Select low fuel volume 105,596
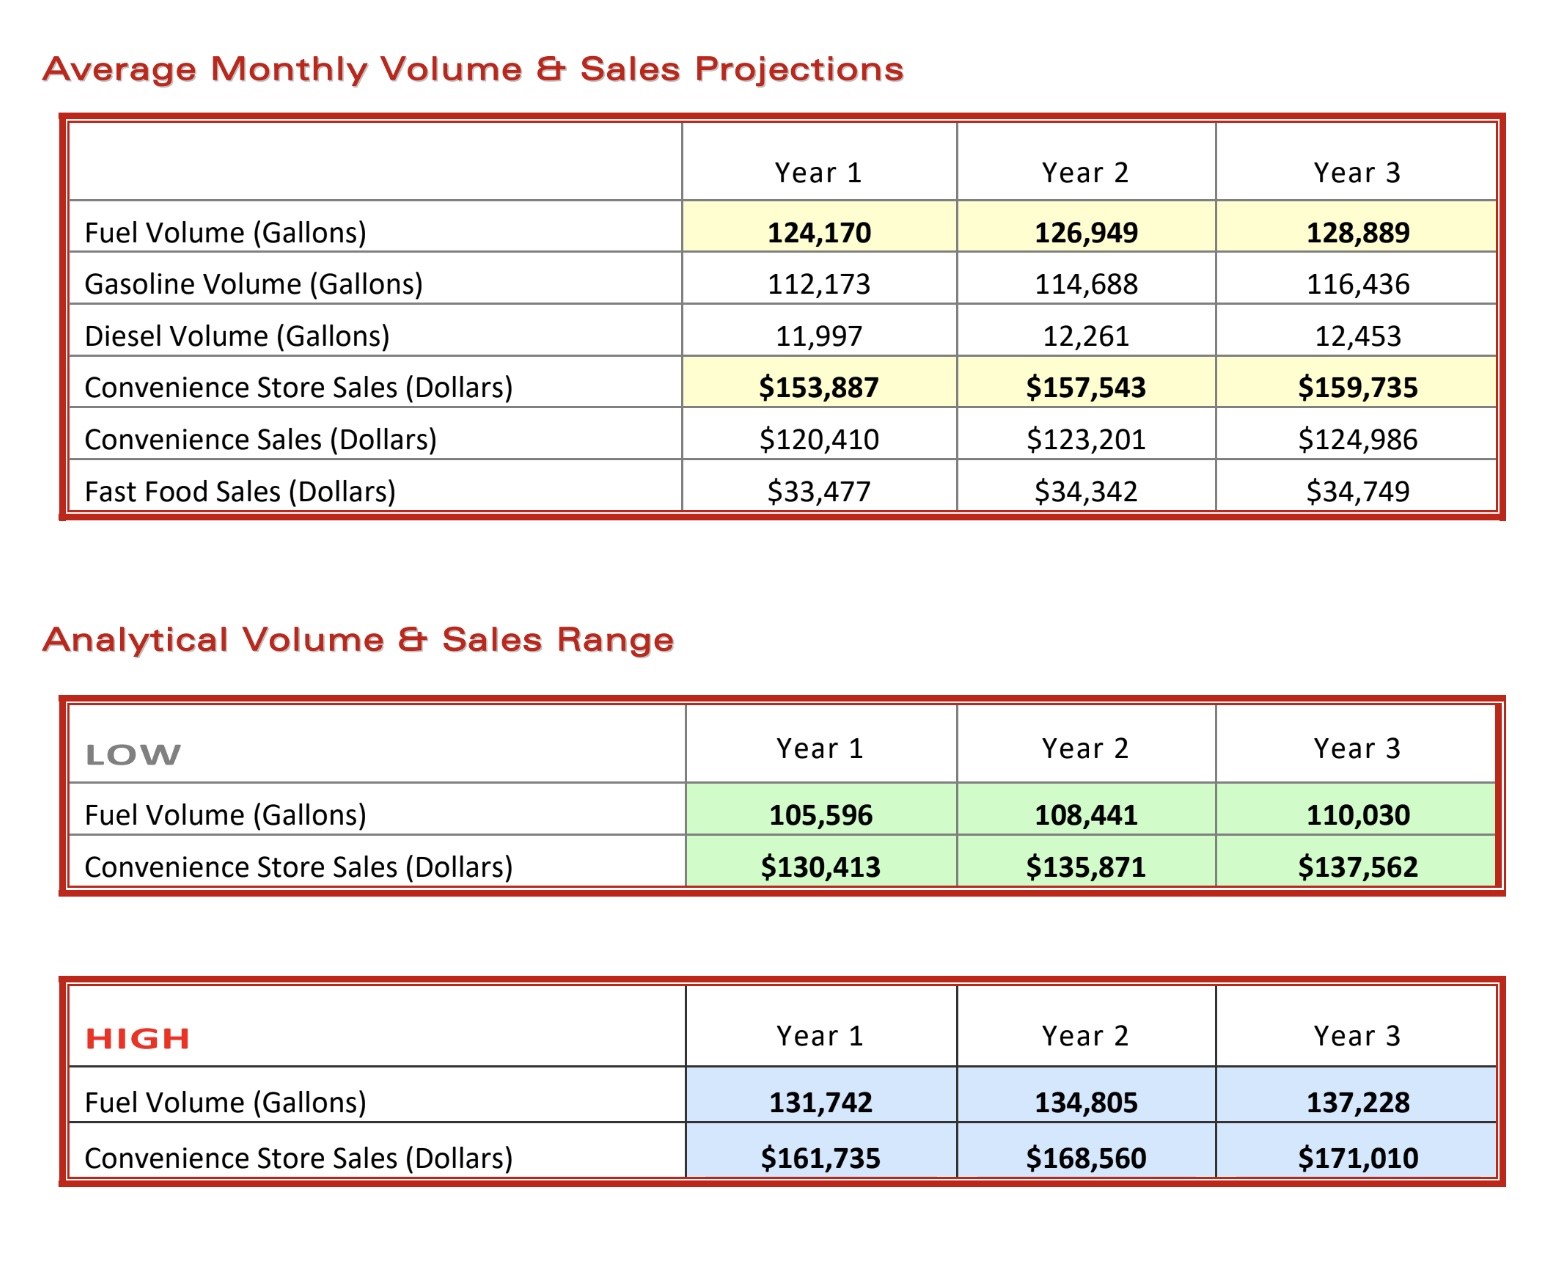1564x1274 pixels. tap(821, 816)
